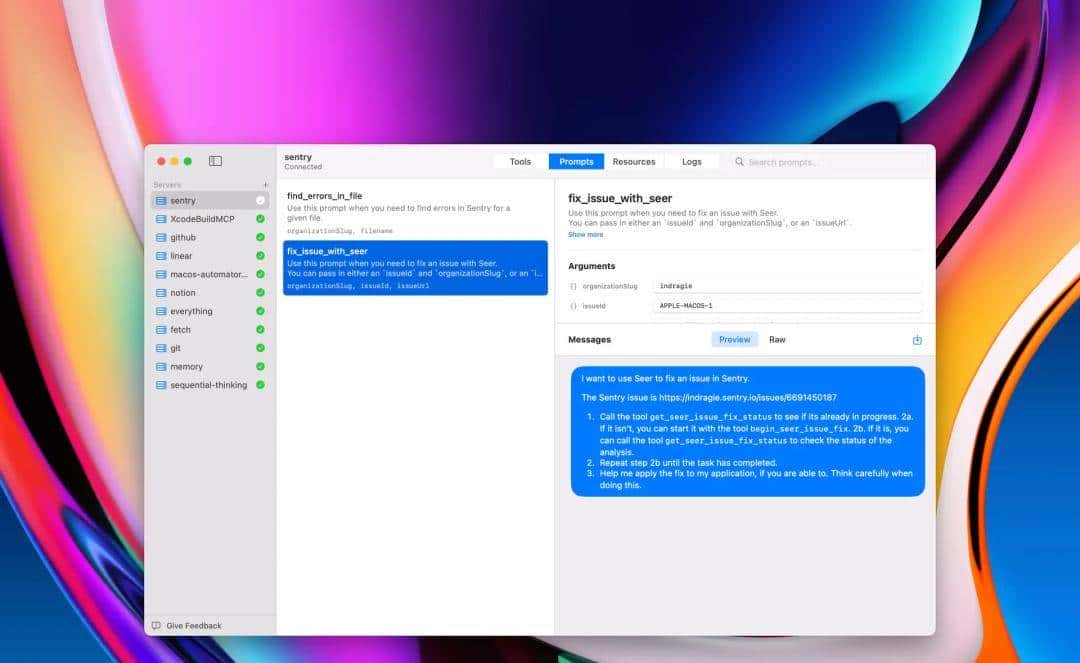Switch message view to Raw
Image resolution: width=1080 pixels, height=663 pixels.
tap(777, 340)
